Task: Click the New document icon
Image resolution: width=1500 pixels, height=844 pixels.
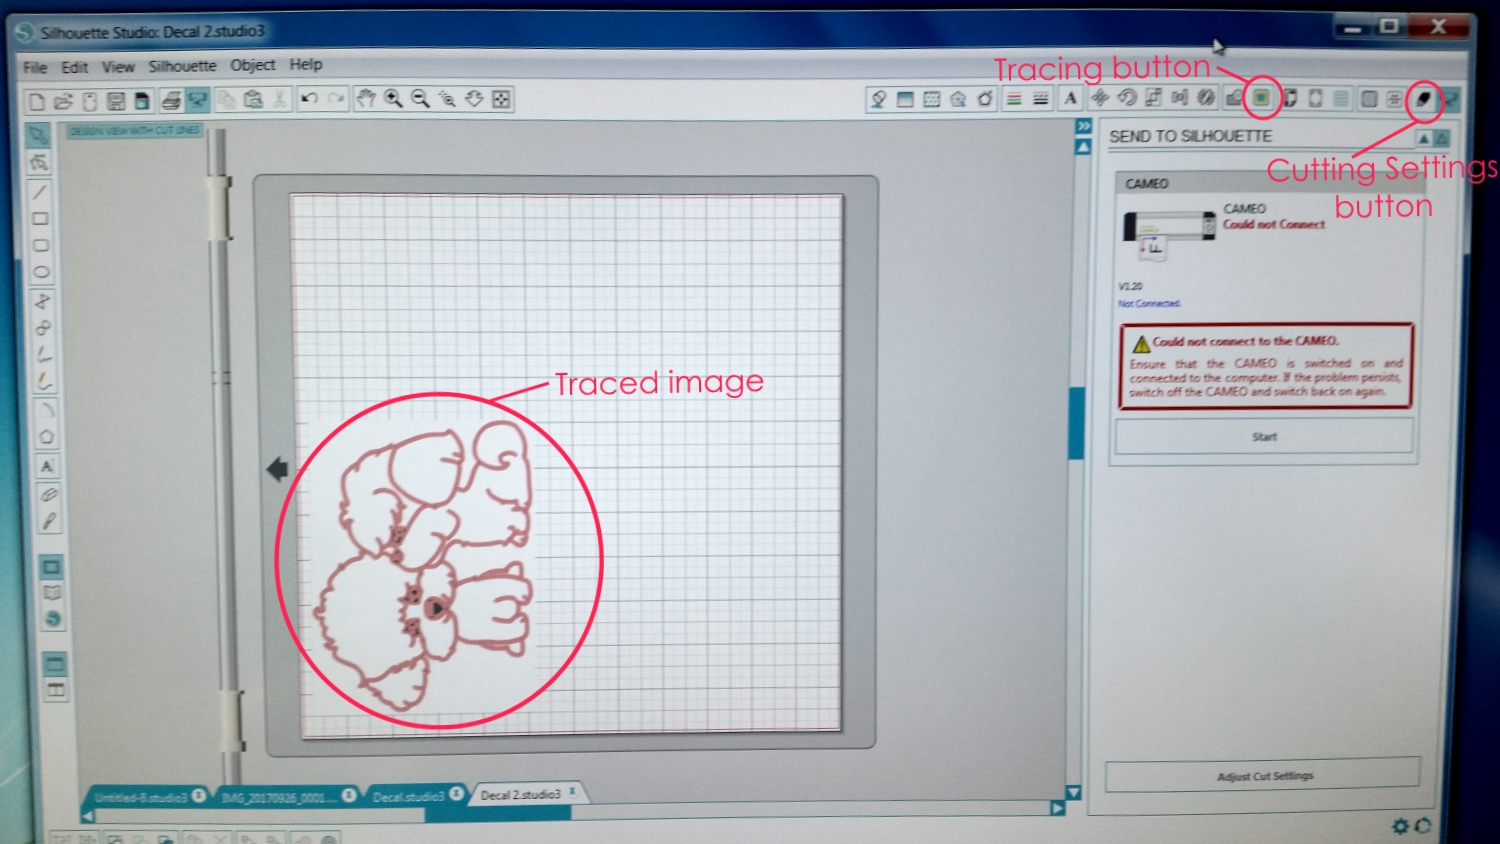Action: click(36, 101)
